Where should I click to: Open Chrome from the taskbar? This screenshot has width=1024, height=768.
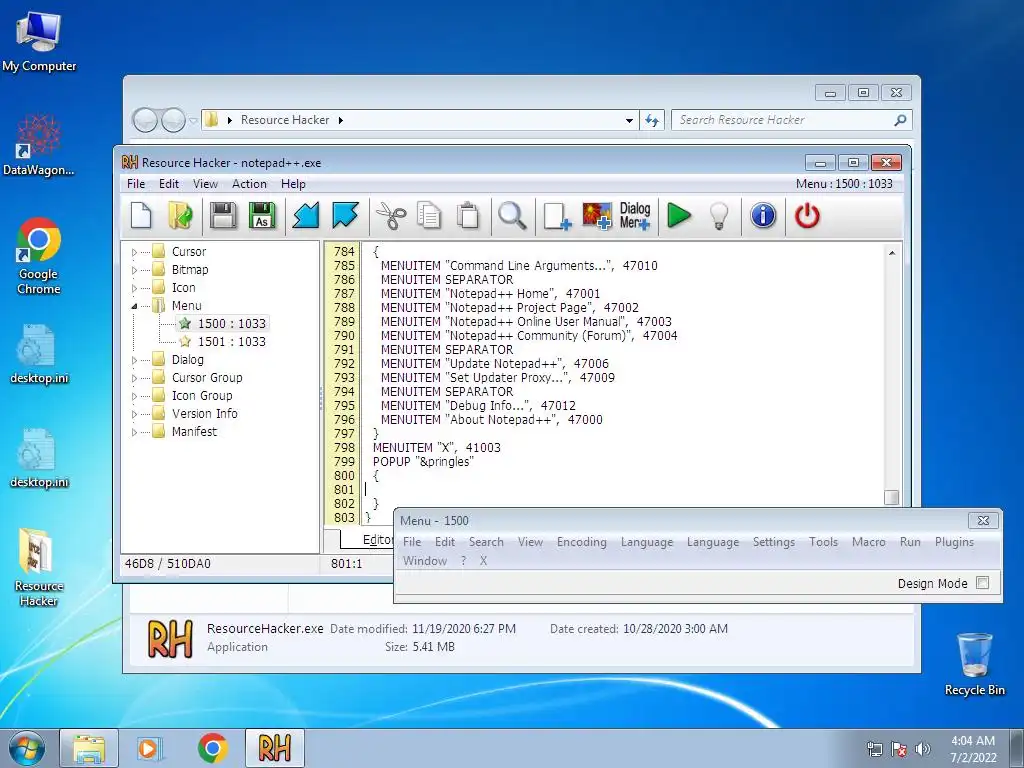(x=212, y=748)
